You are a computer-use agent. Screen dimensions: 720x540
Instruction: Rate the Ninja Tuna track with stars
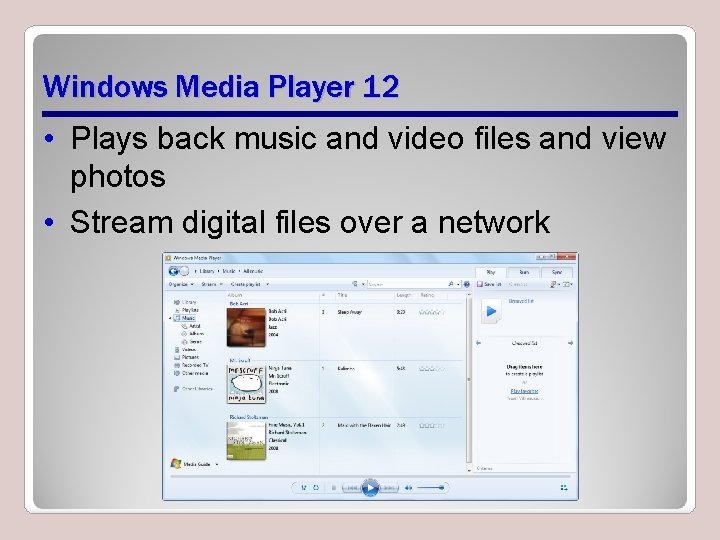[432, 369]
